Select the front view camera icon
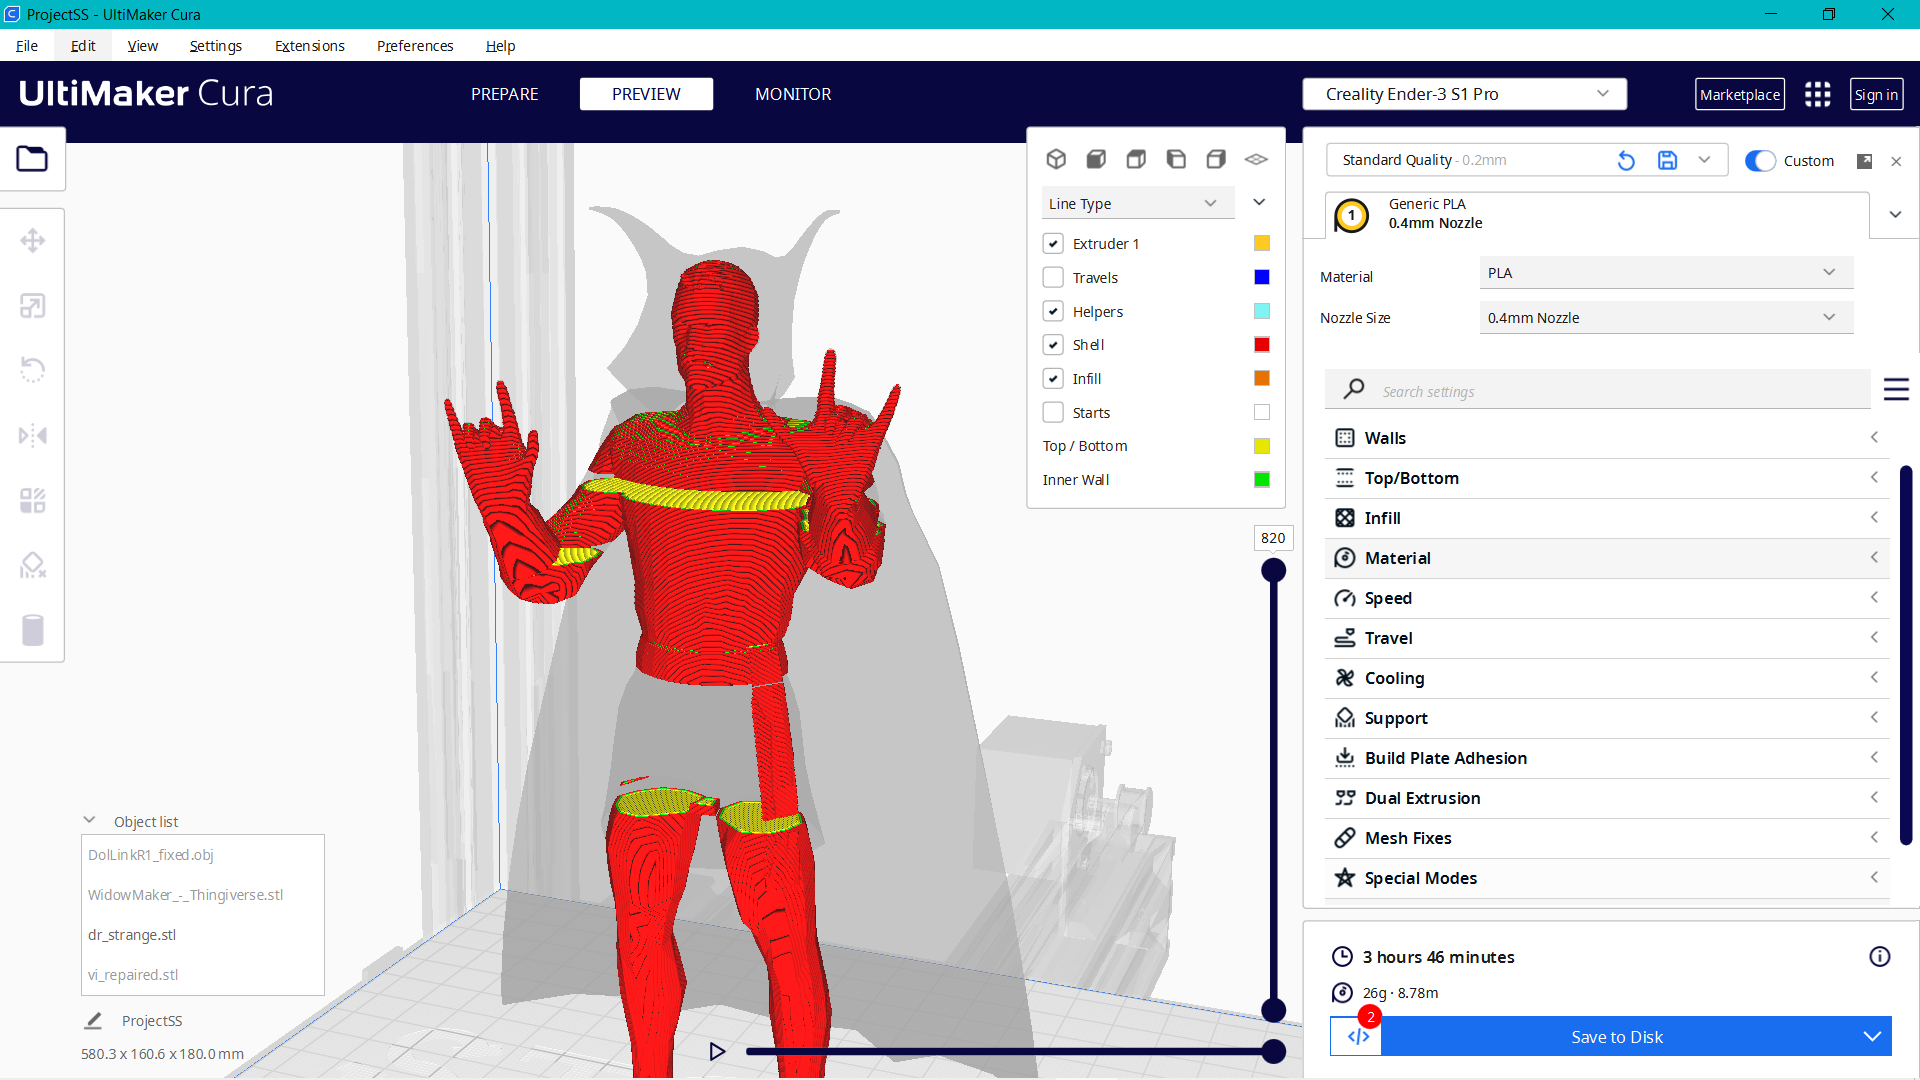The height and width of the screenshot is (1080, 1920). click(x=1096, y=159)
